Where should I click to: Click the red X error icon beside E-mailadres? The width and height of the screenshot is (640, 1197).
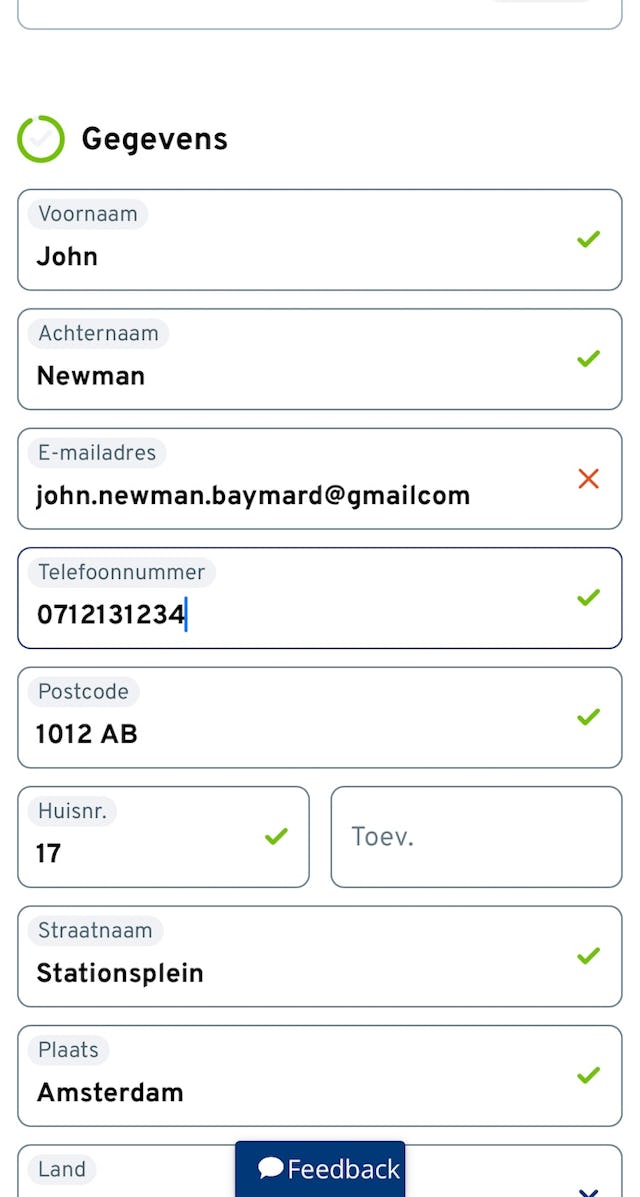[588, 478]
